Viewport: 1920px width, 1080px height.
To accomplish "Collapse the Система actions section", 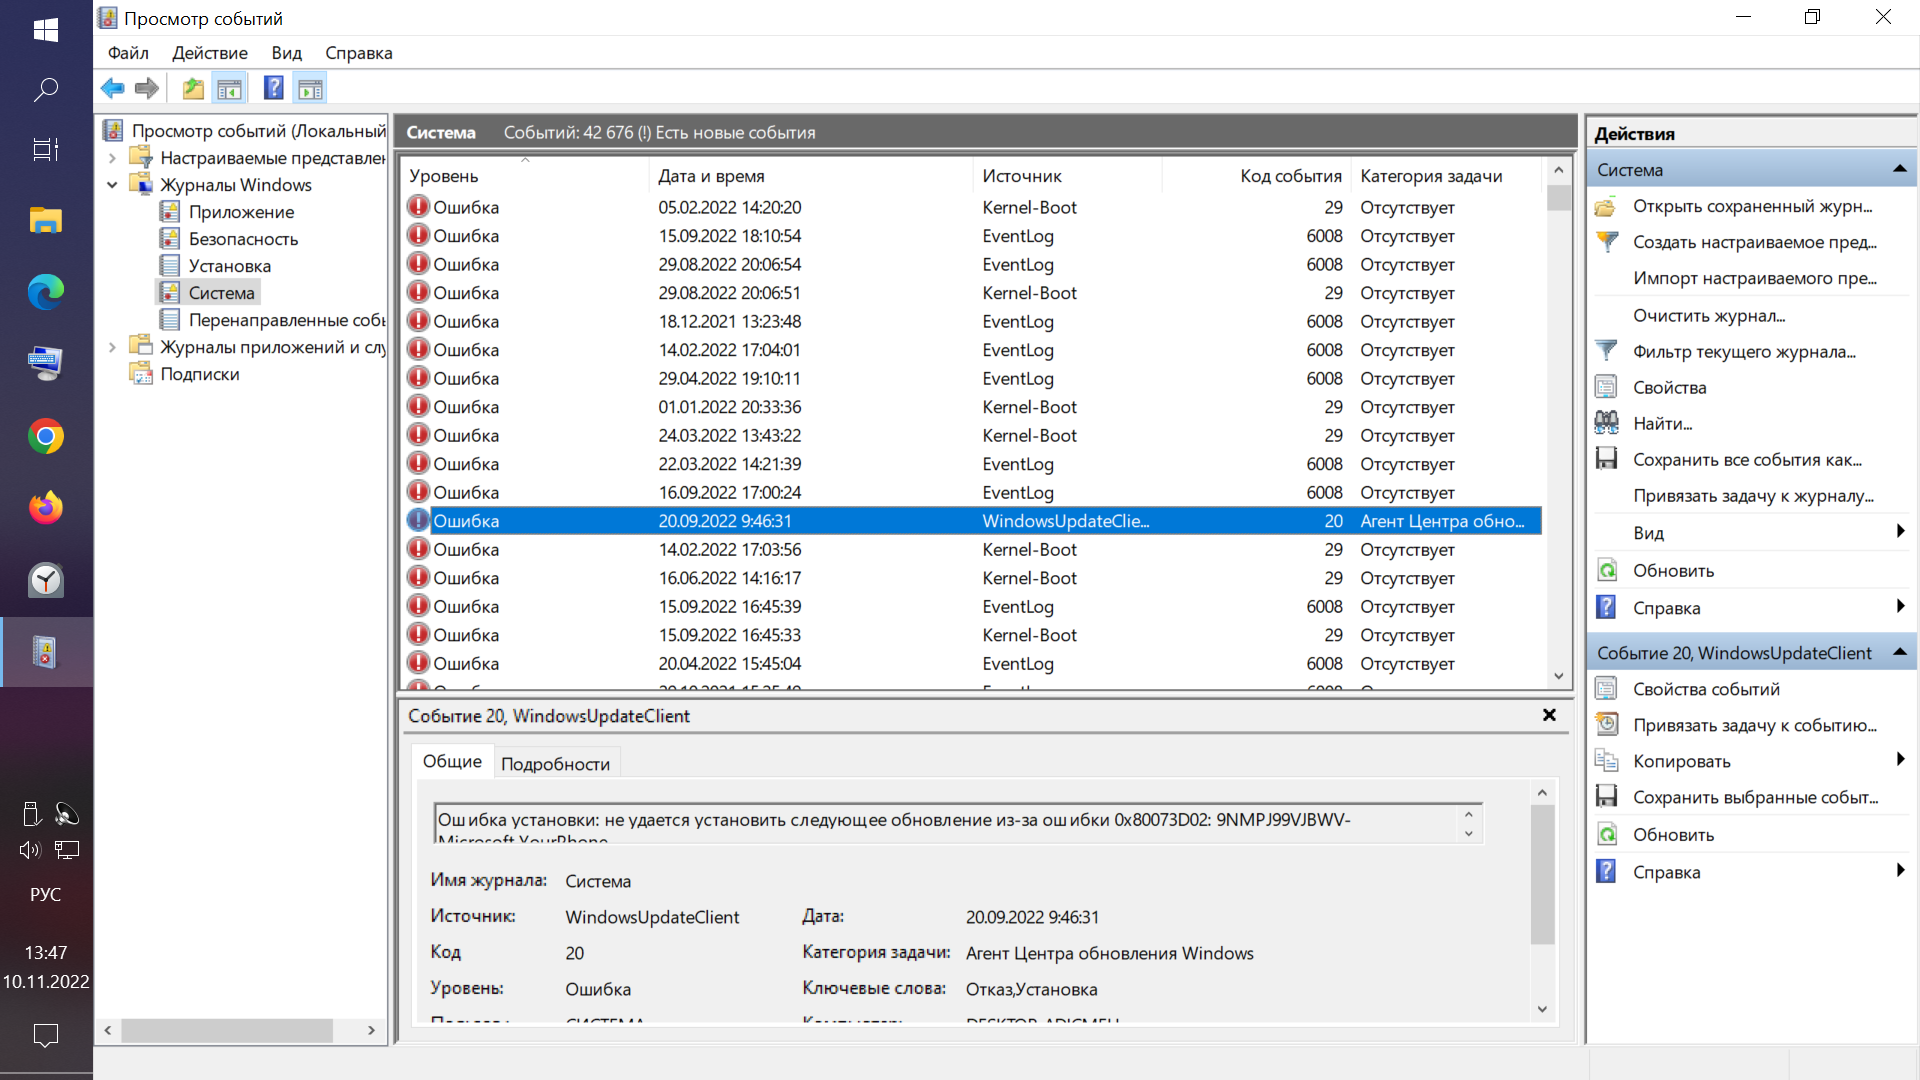I will click(1899, 170).
